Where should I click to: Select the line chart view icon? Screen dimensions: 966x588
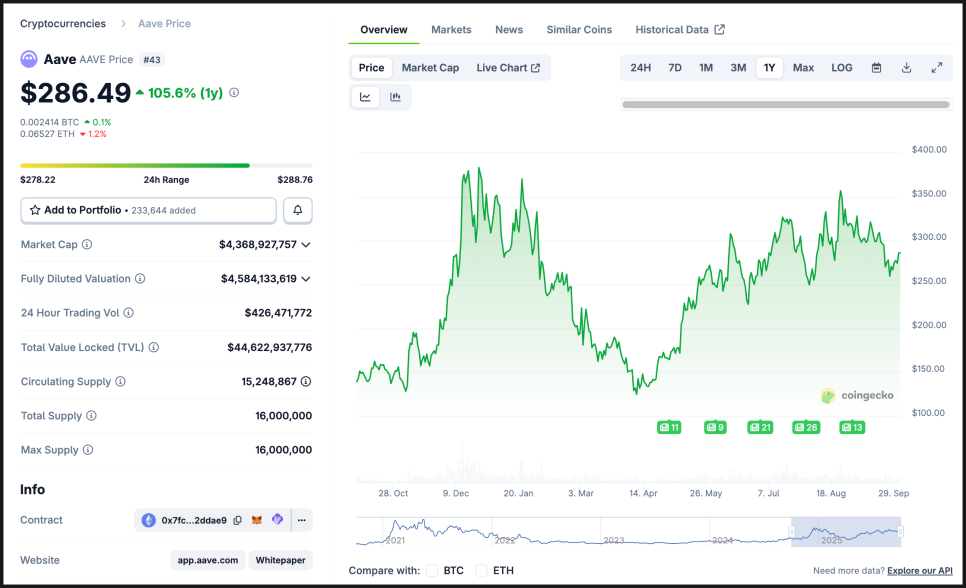(366, 97)
